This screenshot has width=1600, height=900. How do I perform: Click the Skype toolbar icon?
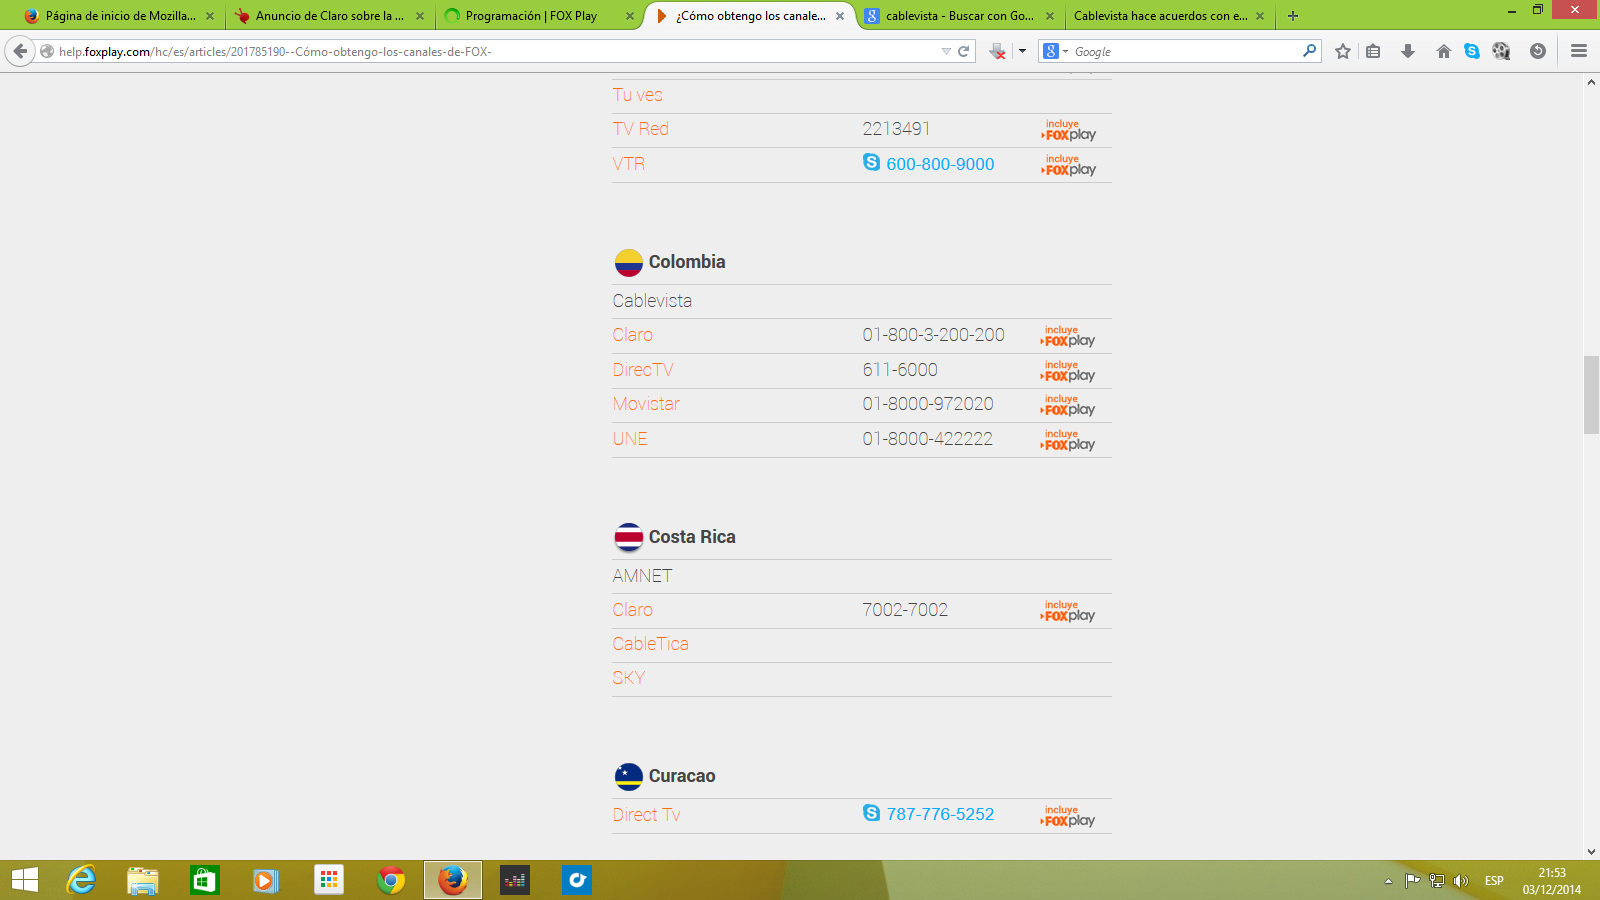click(x=1472, y=51)
